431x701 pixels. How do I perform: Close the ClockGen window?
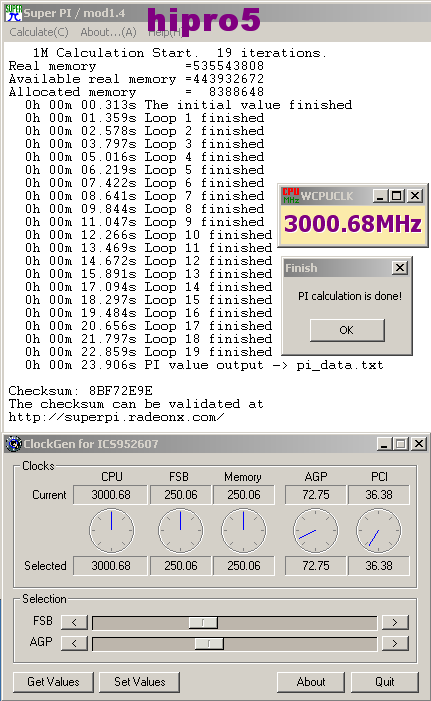[419, 444]
